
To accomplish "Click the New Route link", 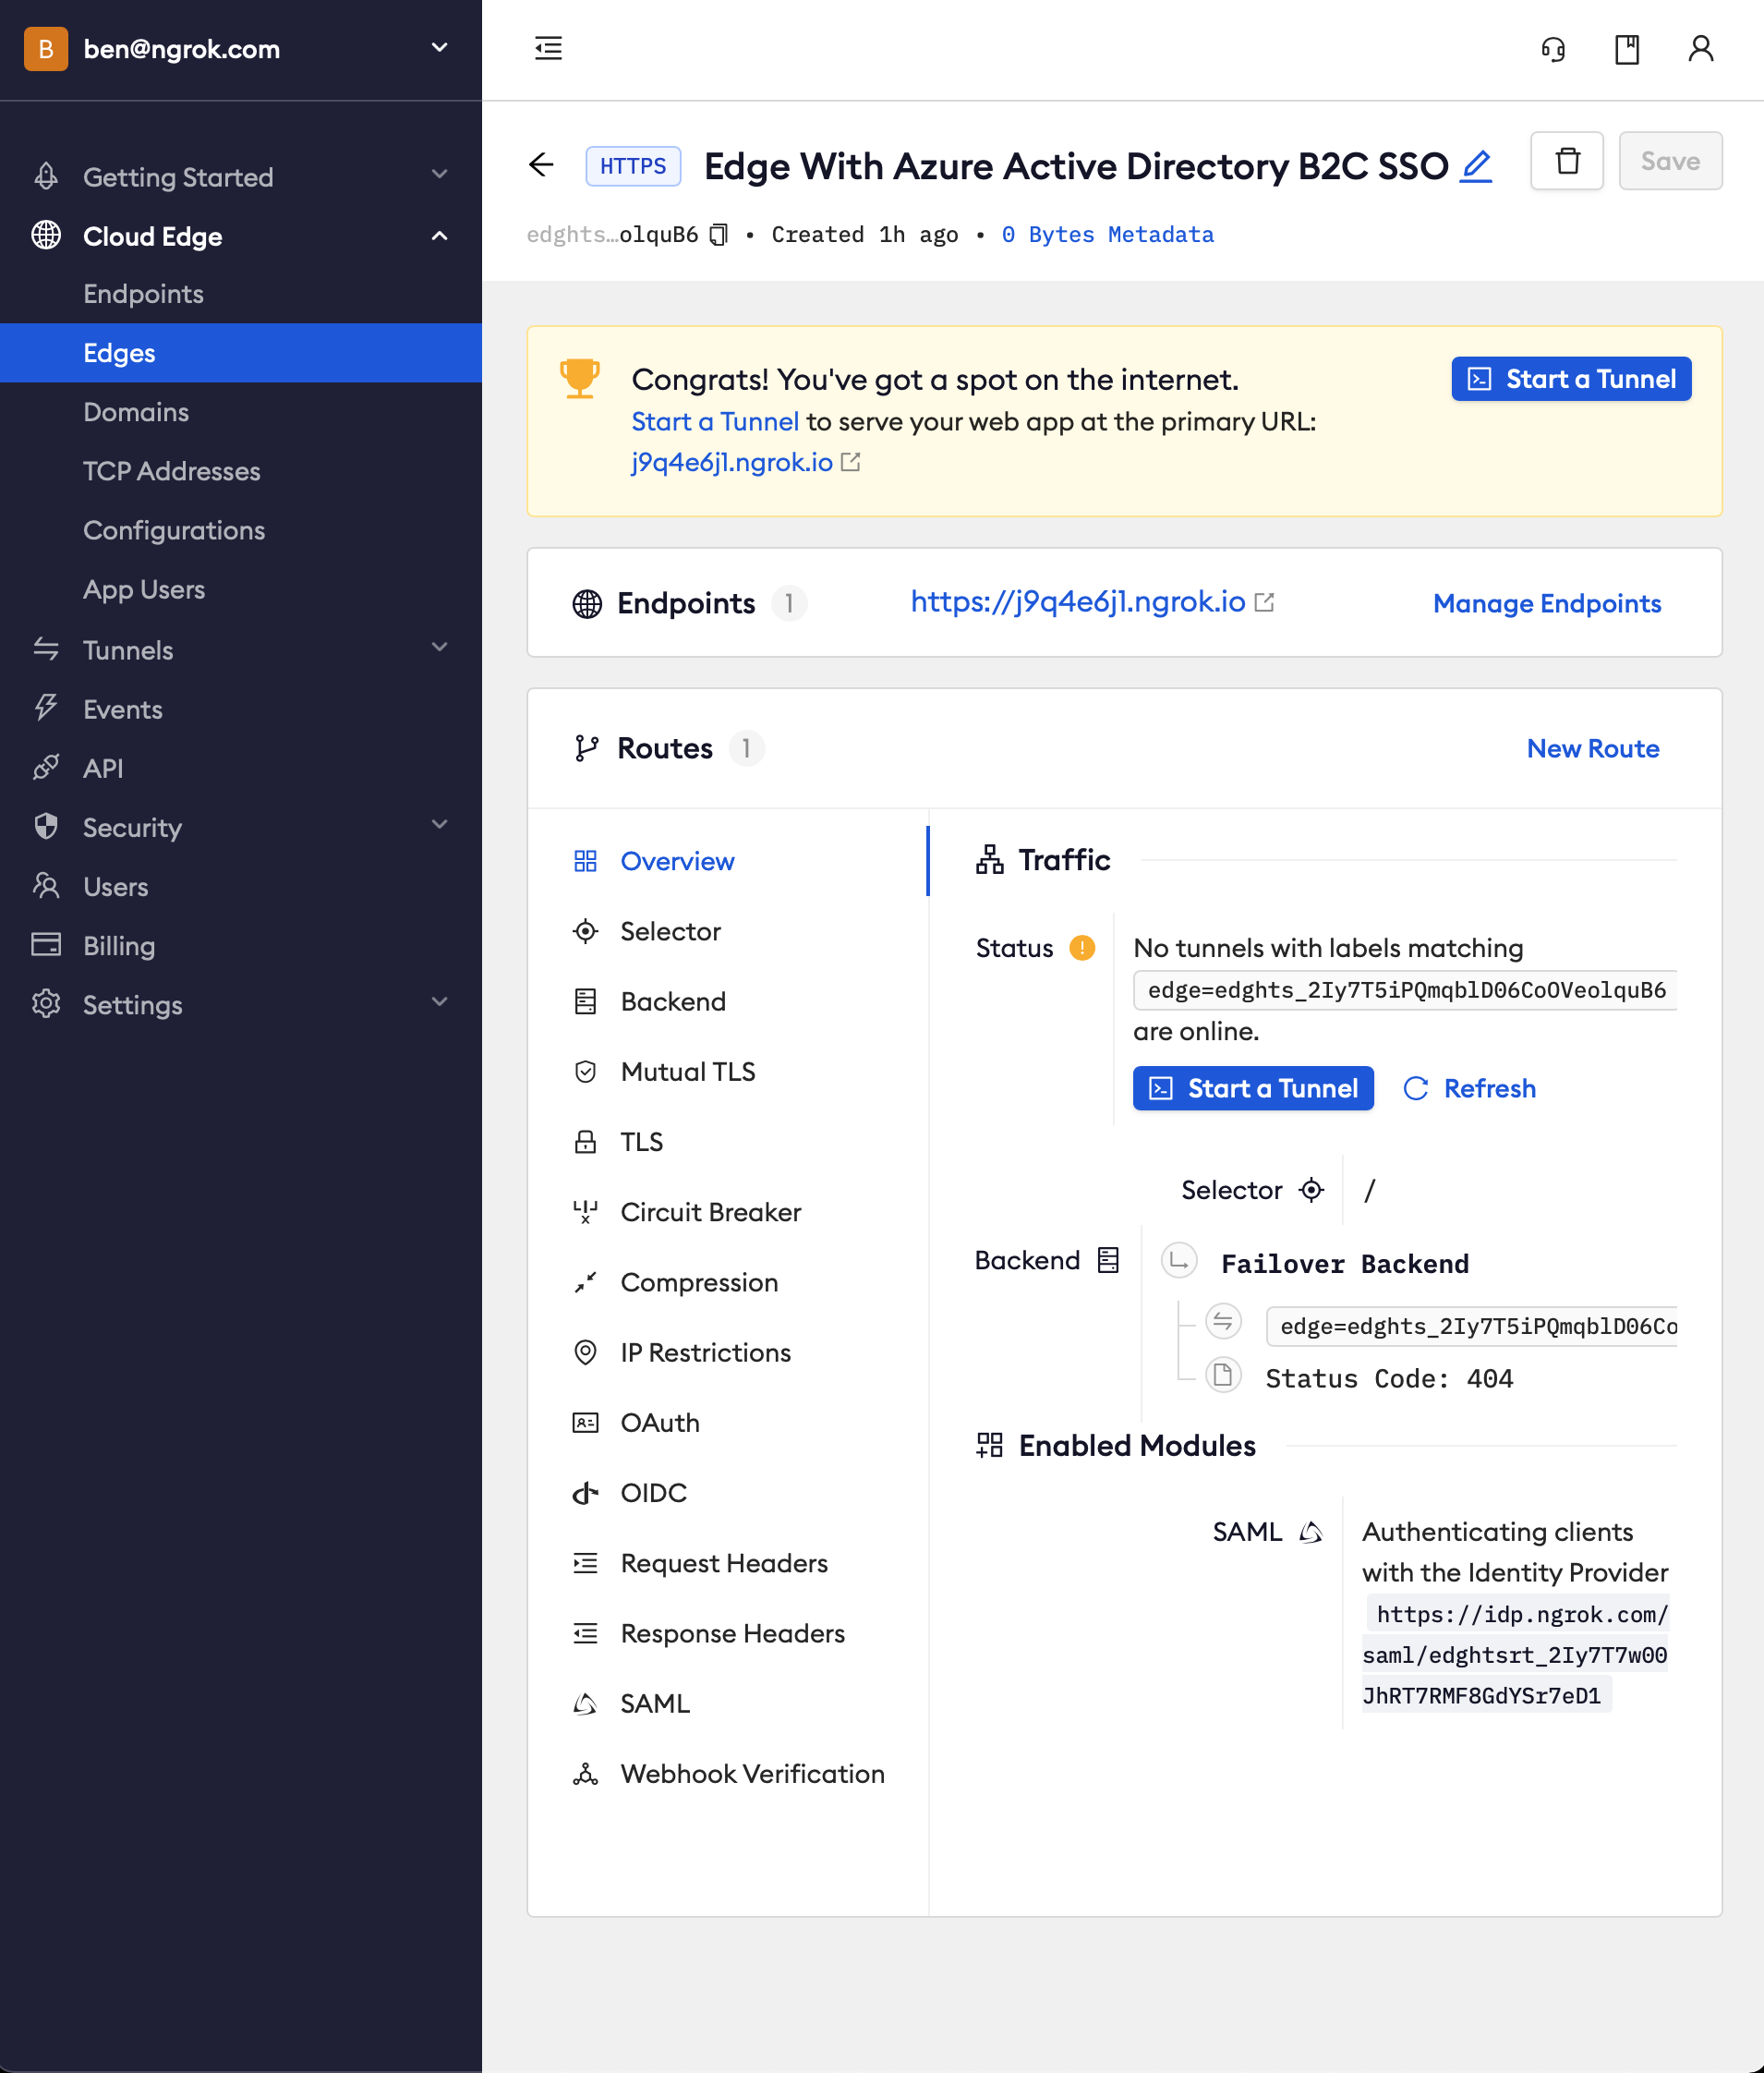I will pos(1593,748).
